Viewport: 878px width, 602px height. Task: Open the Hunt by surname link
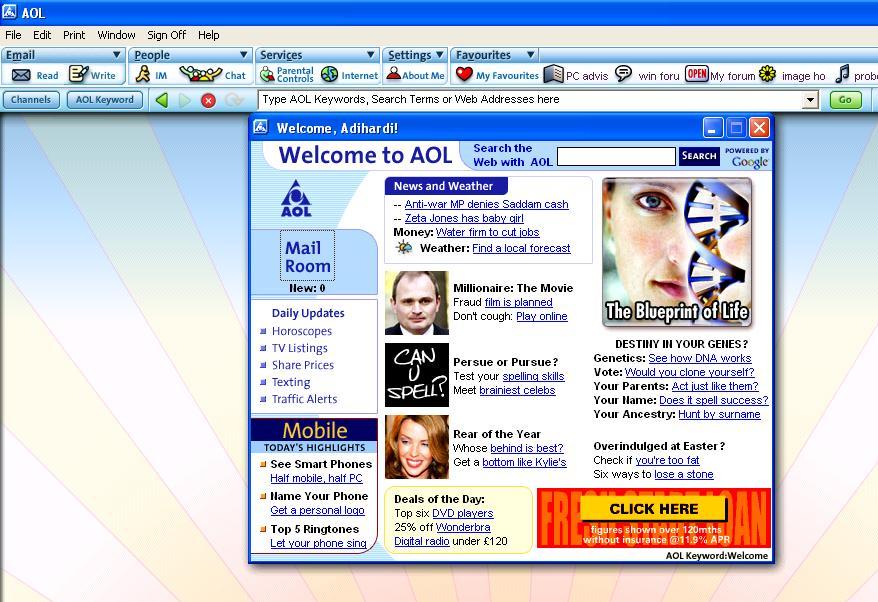(719, 414)
